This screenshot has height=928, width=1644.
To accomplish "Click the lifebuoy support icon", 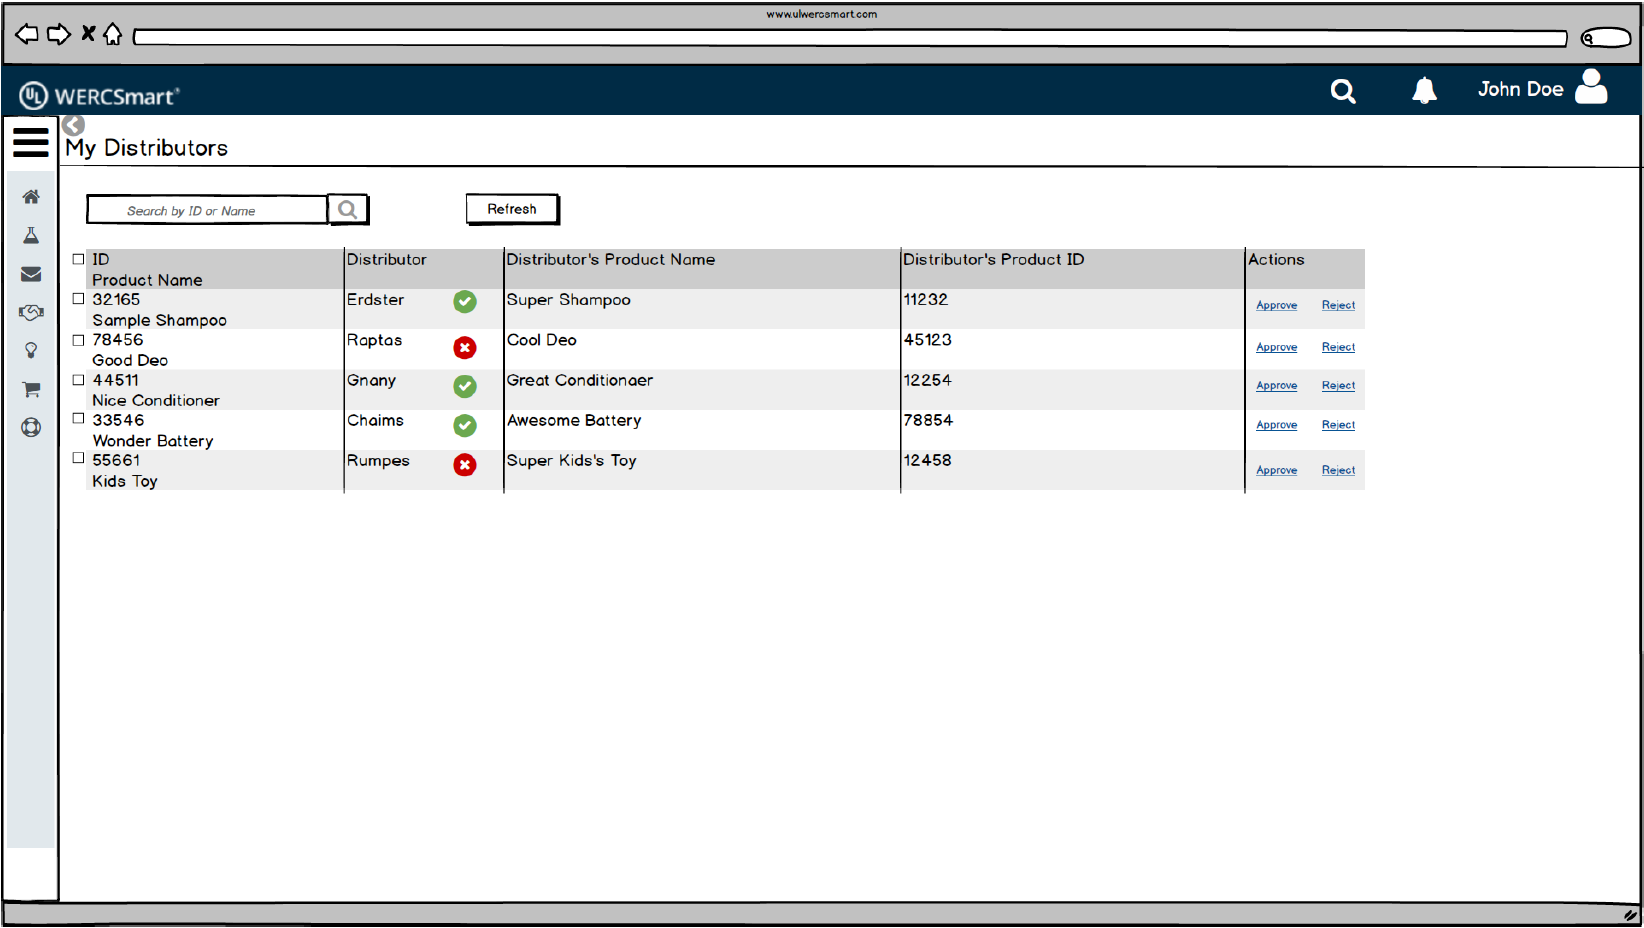I will tap(31, 428).
